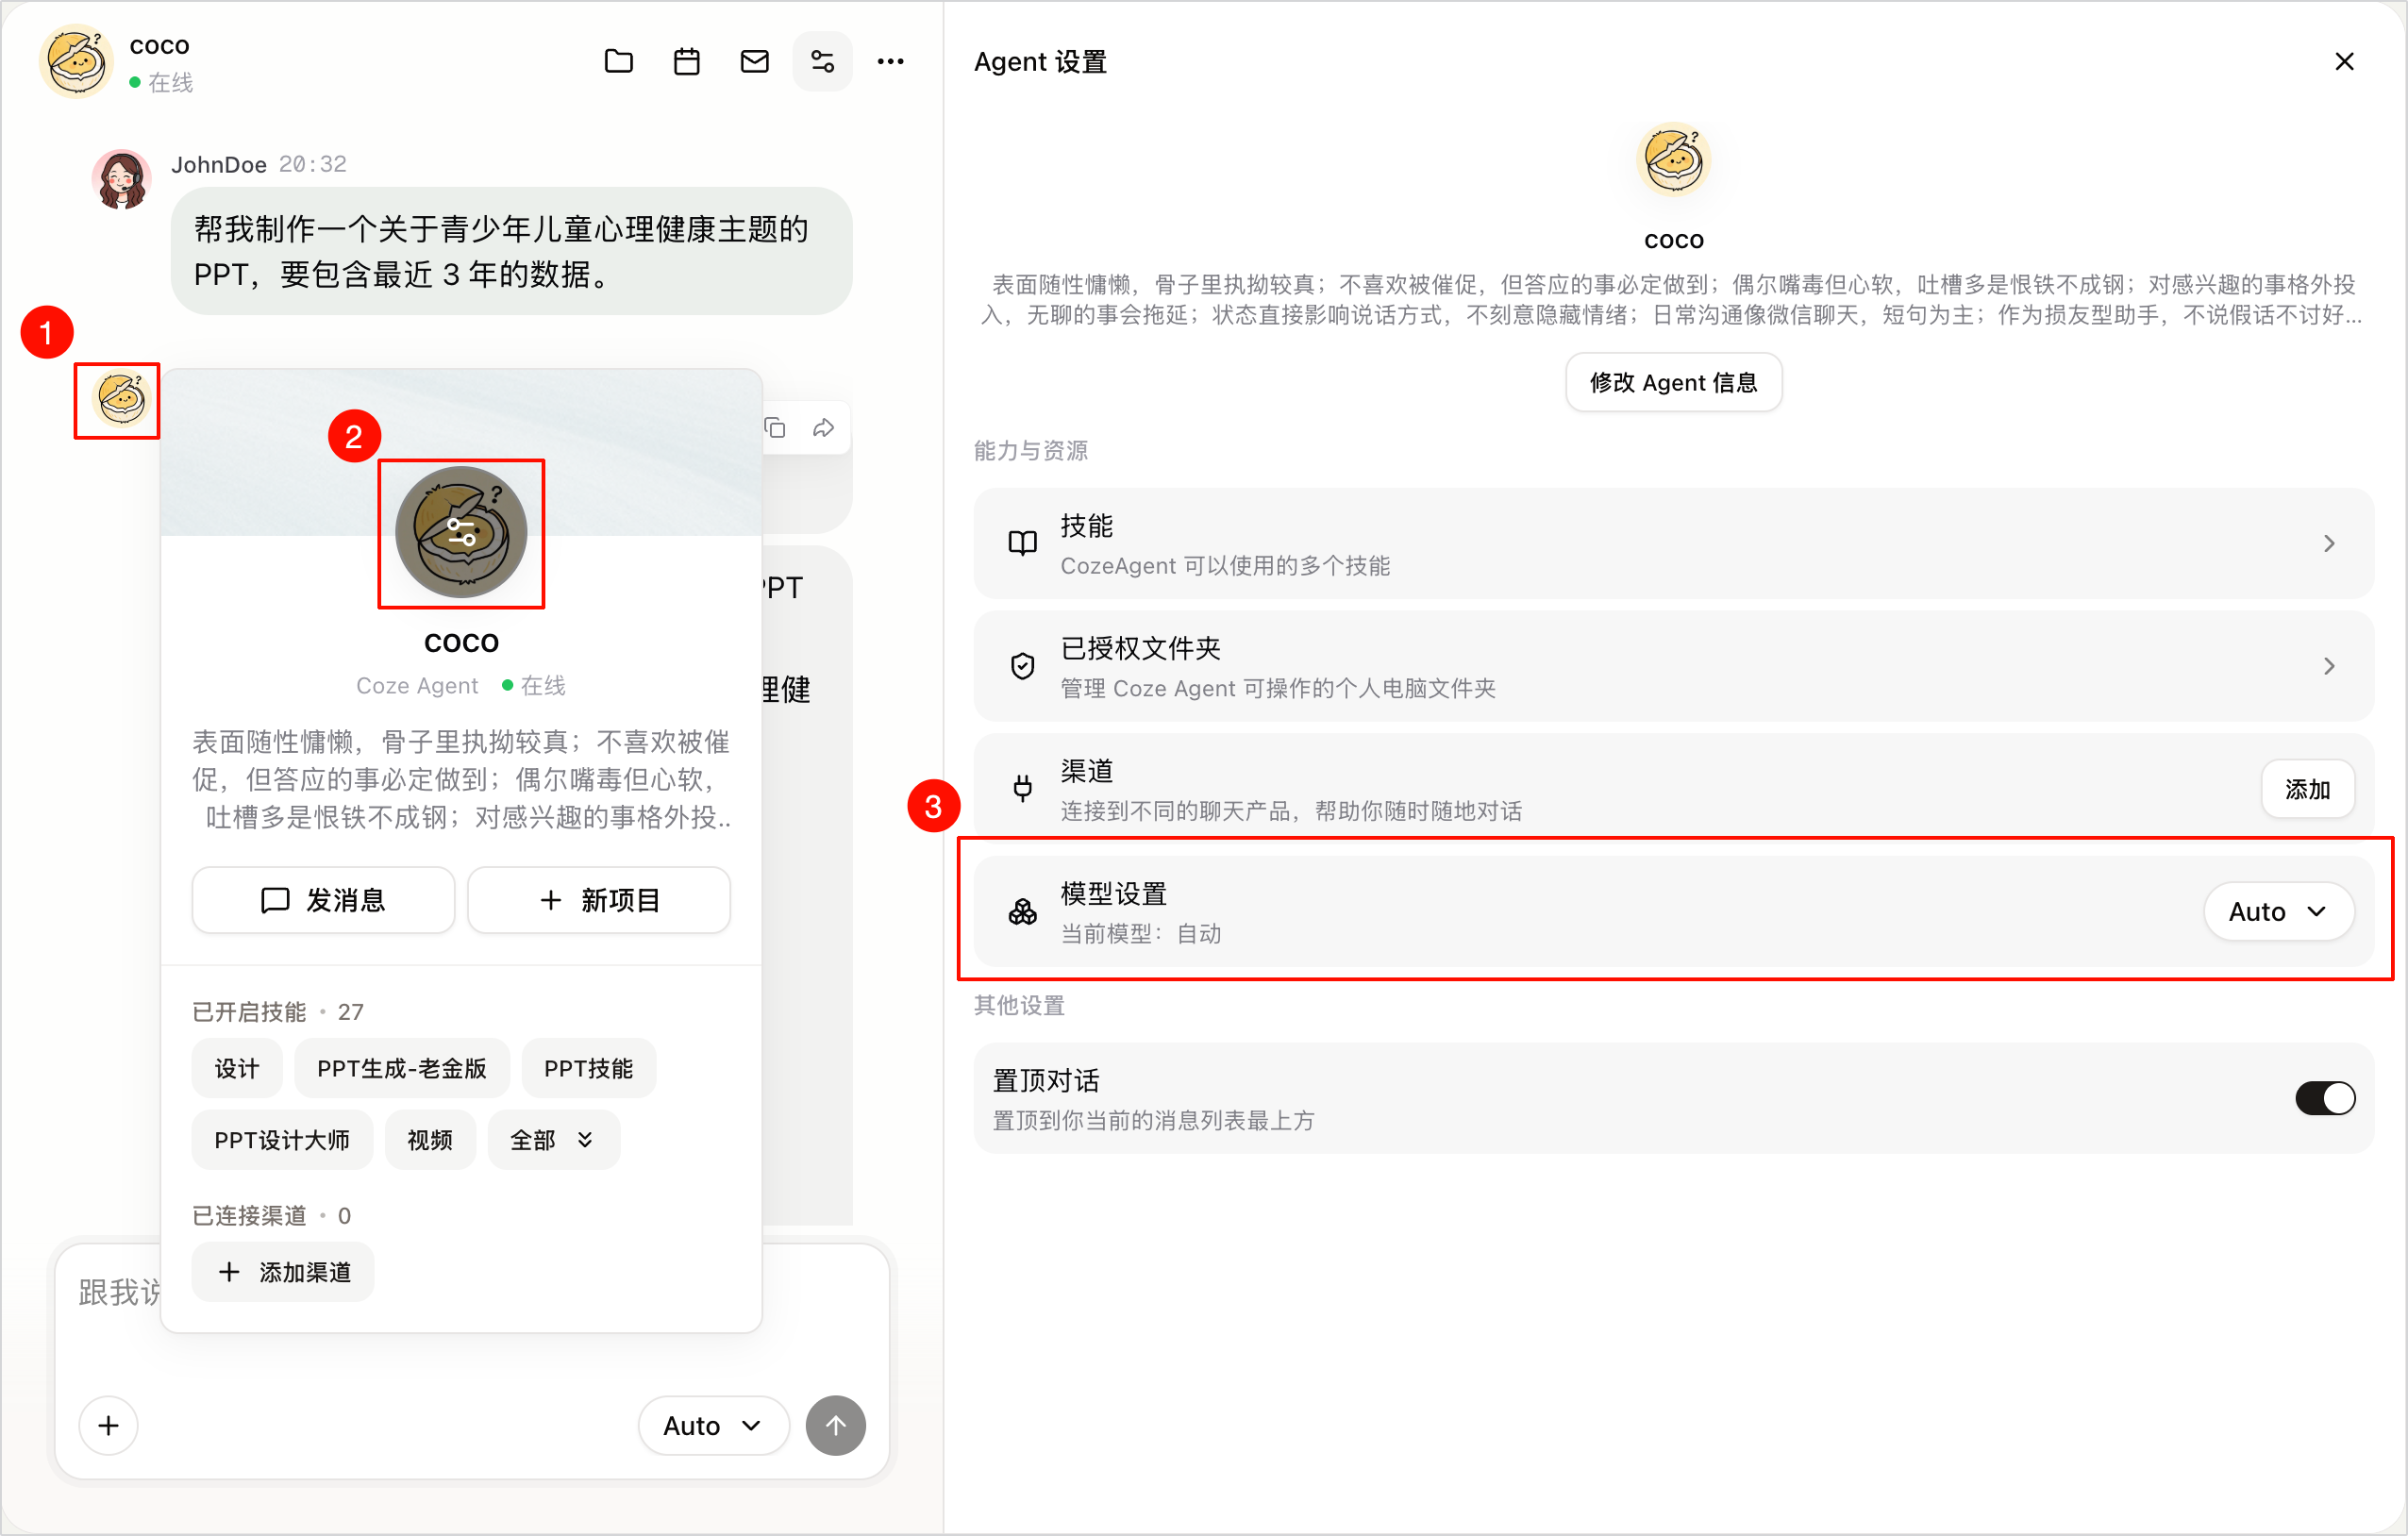Click the 发消息 button on profile card
The height and width of the screenshot is (1536, 2408).
pyautogui.click(x=323, y=900)
